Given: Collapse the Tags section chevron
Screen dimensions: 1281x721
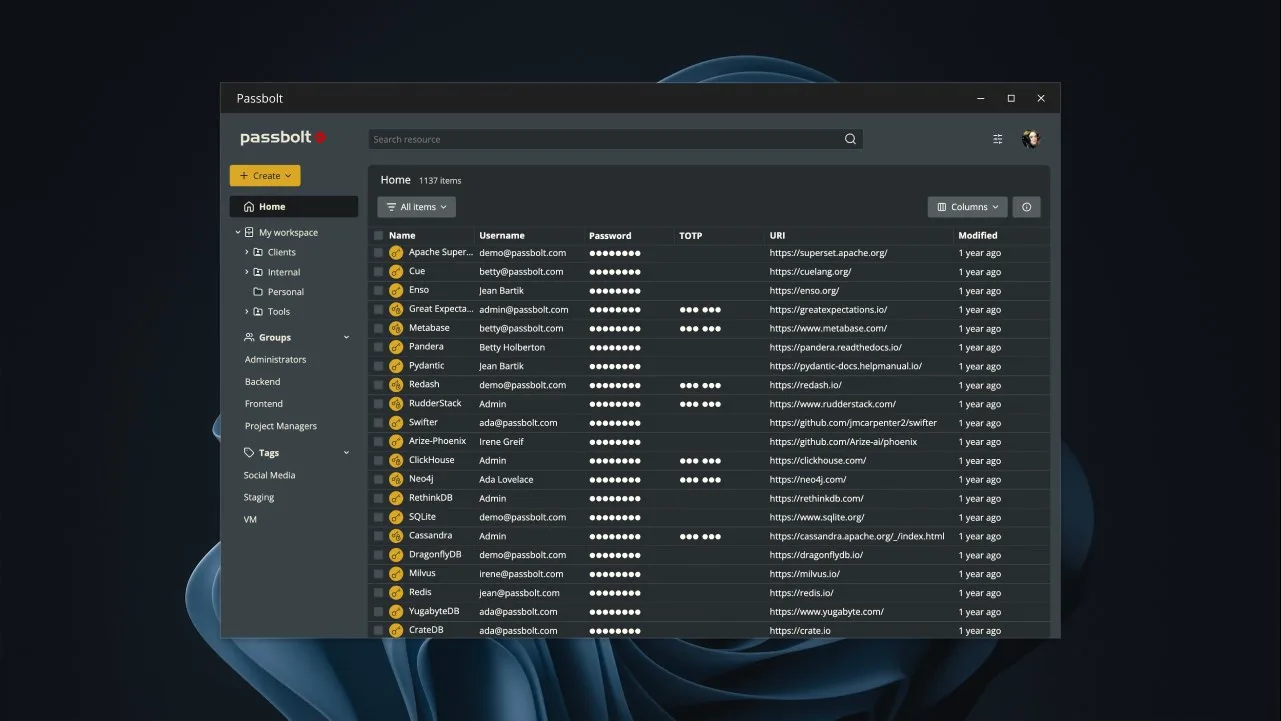Looking at the screenshot, I should (x=347, y=453).
